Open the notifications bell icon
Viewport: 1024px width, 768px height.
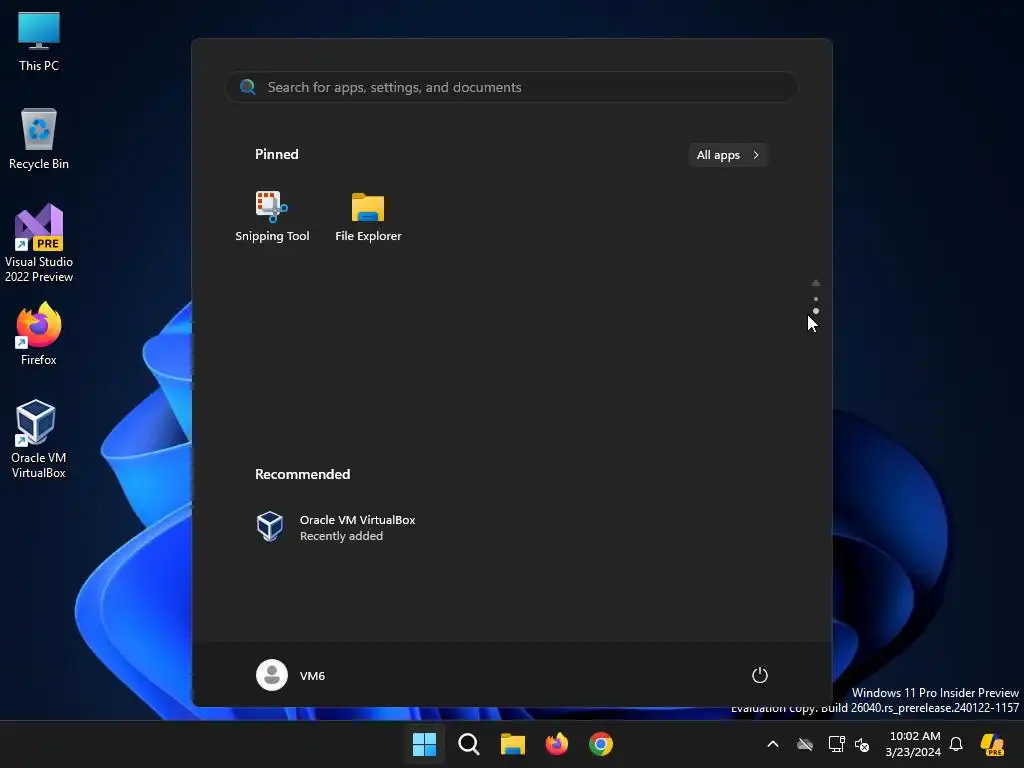pyautogui.click(x=956, y=744)
